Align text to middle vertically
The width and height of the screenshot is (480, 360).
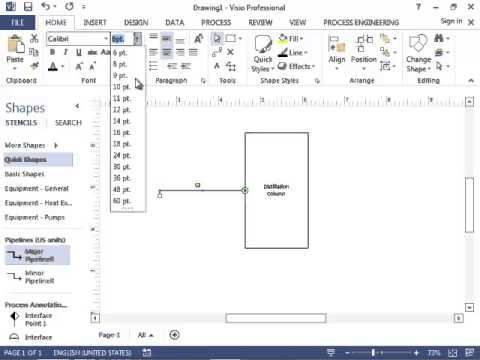[x=166, y=39]
